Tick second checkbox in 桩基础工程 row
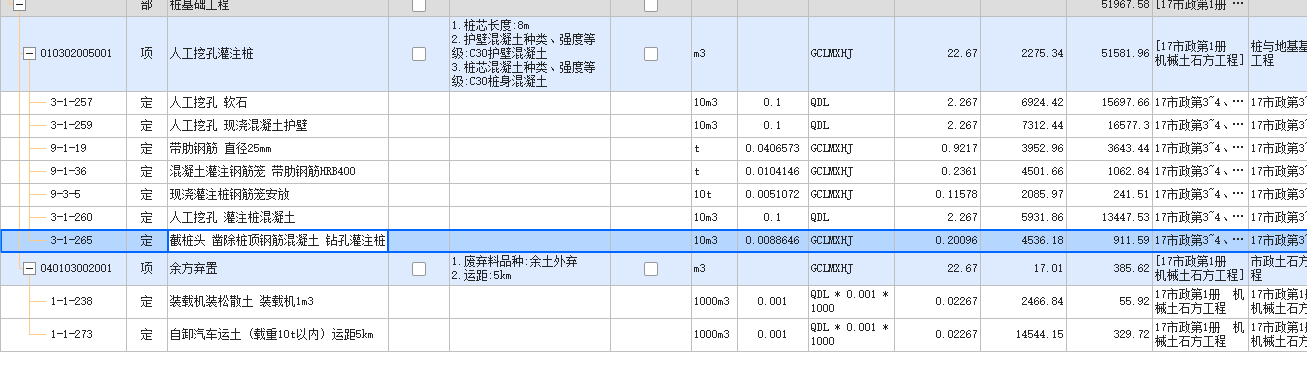 coord(651,5)
